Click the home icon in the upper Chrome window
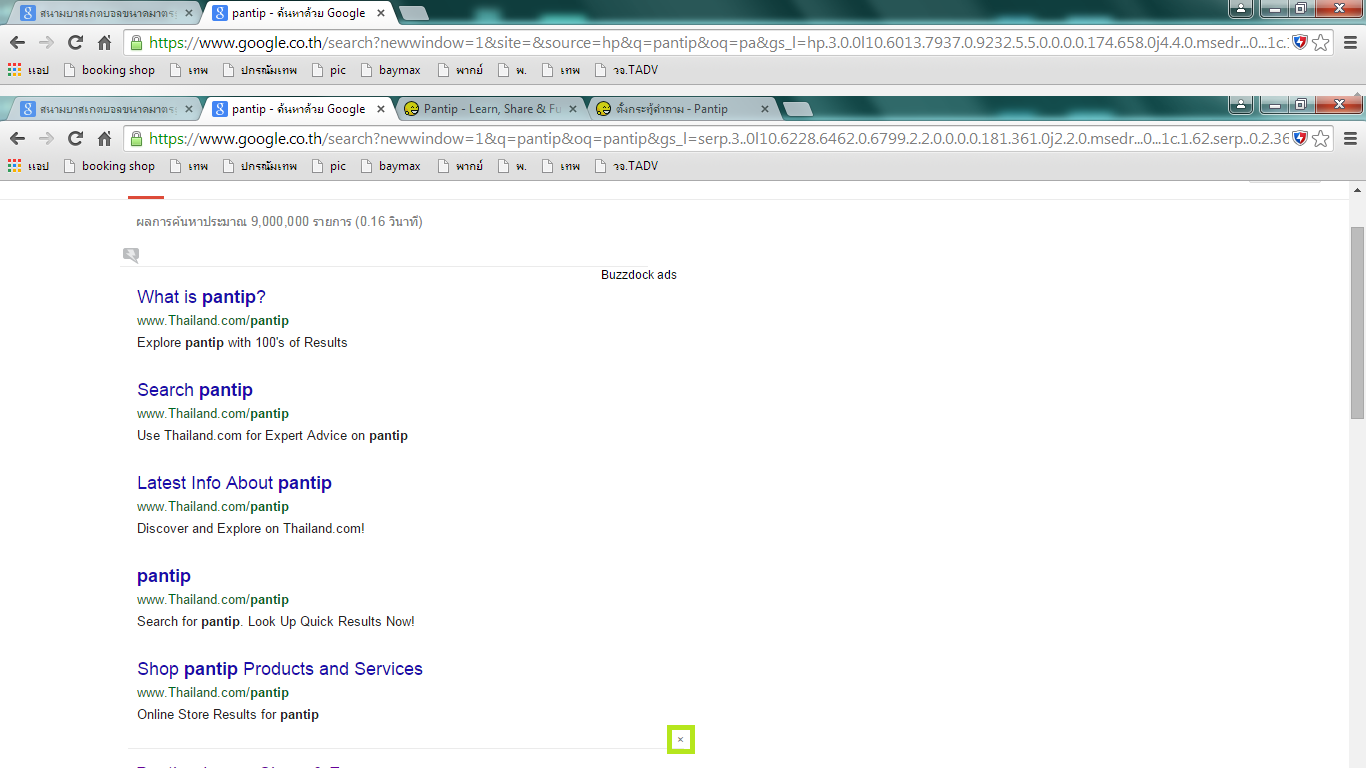 pyautogui.click(x=104, y=43)
